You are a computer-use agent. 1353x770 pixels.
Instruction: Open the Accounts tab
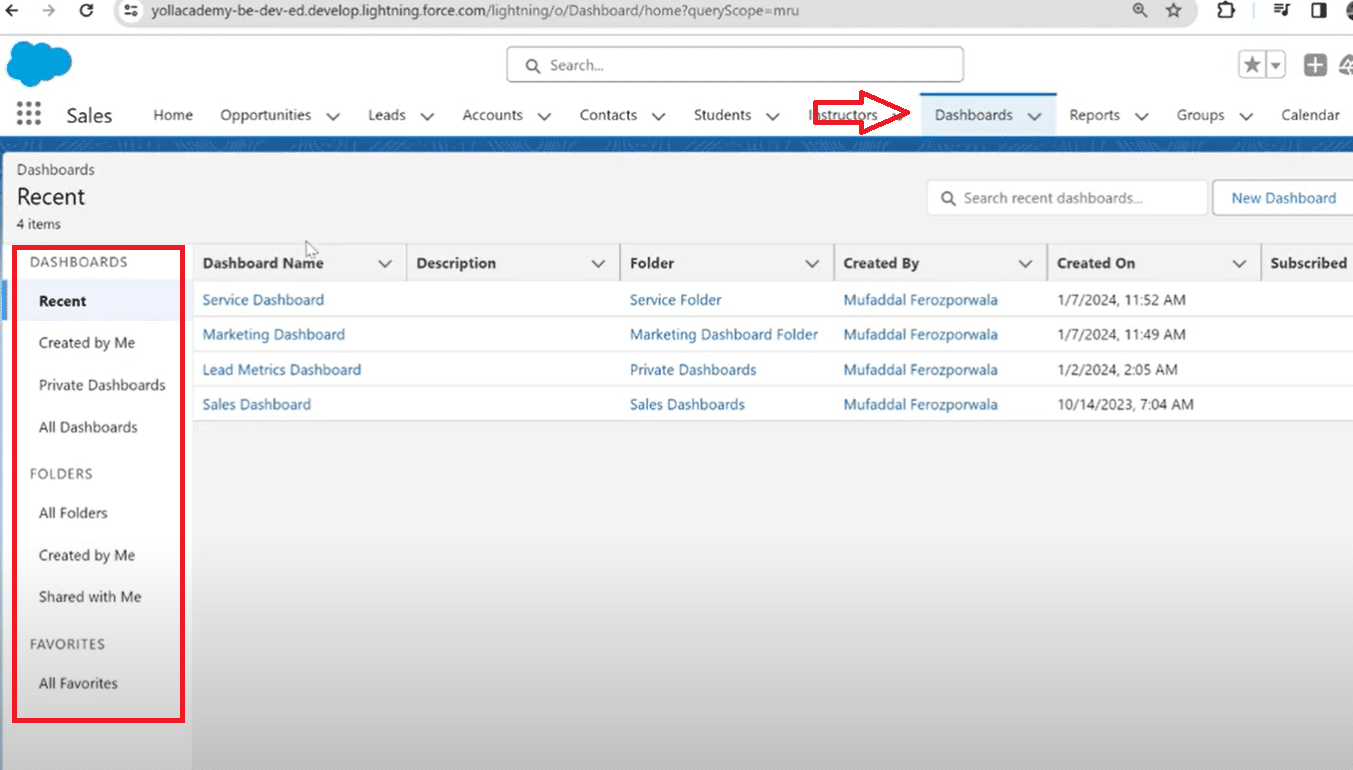point(492,115)
